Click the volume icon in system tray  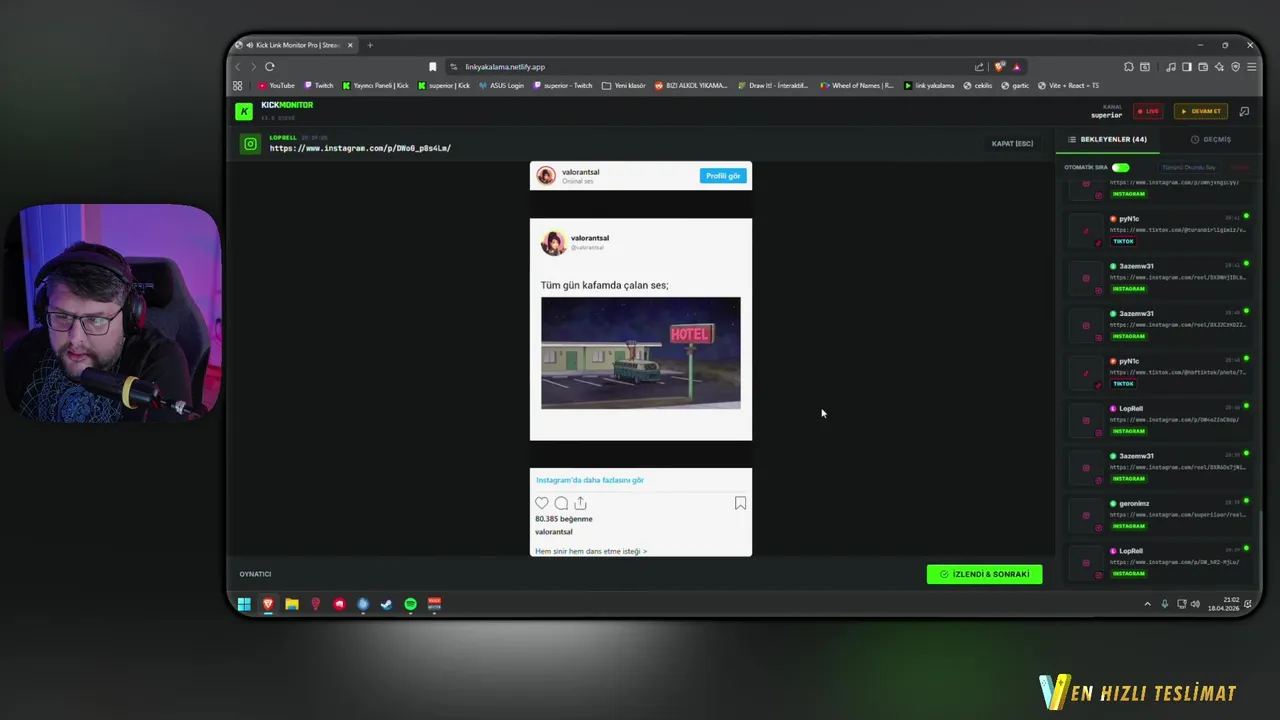[x=1195, y=604]
